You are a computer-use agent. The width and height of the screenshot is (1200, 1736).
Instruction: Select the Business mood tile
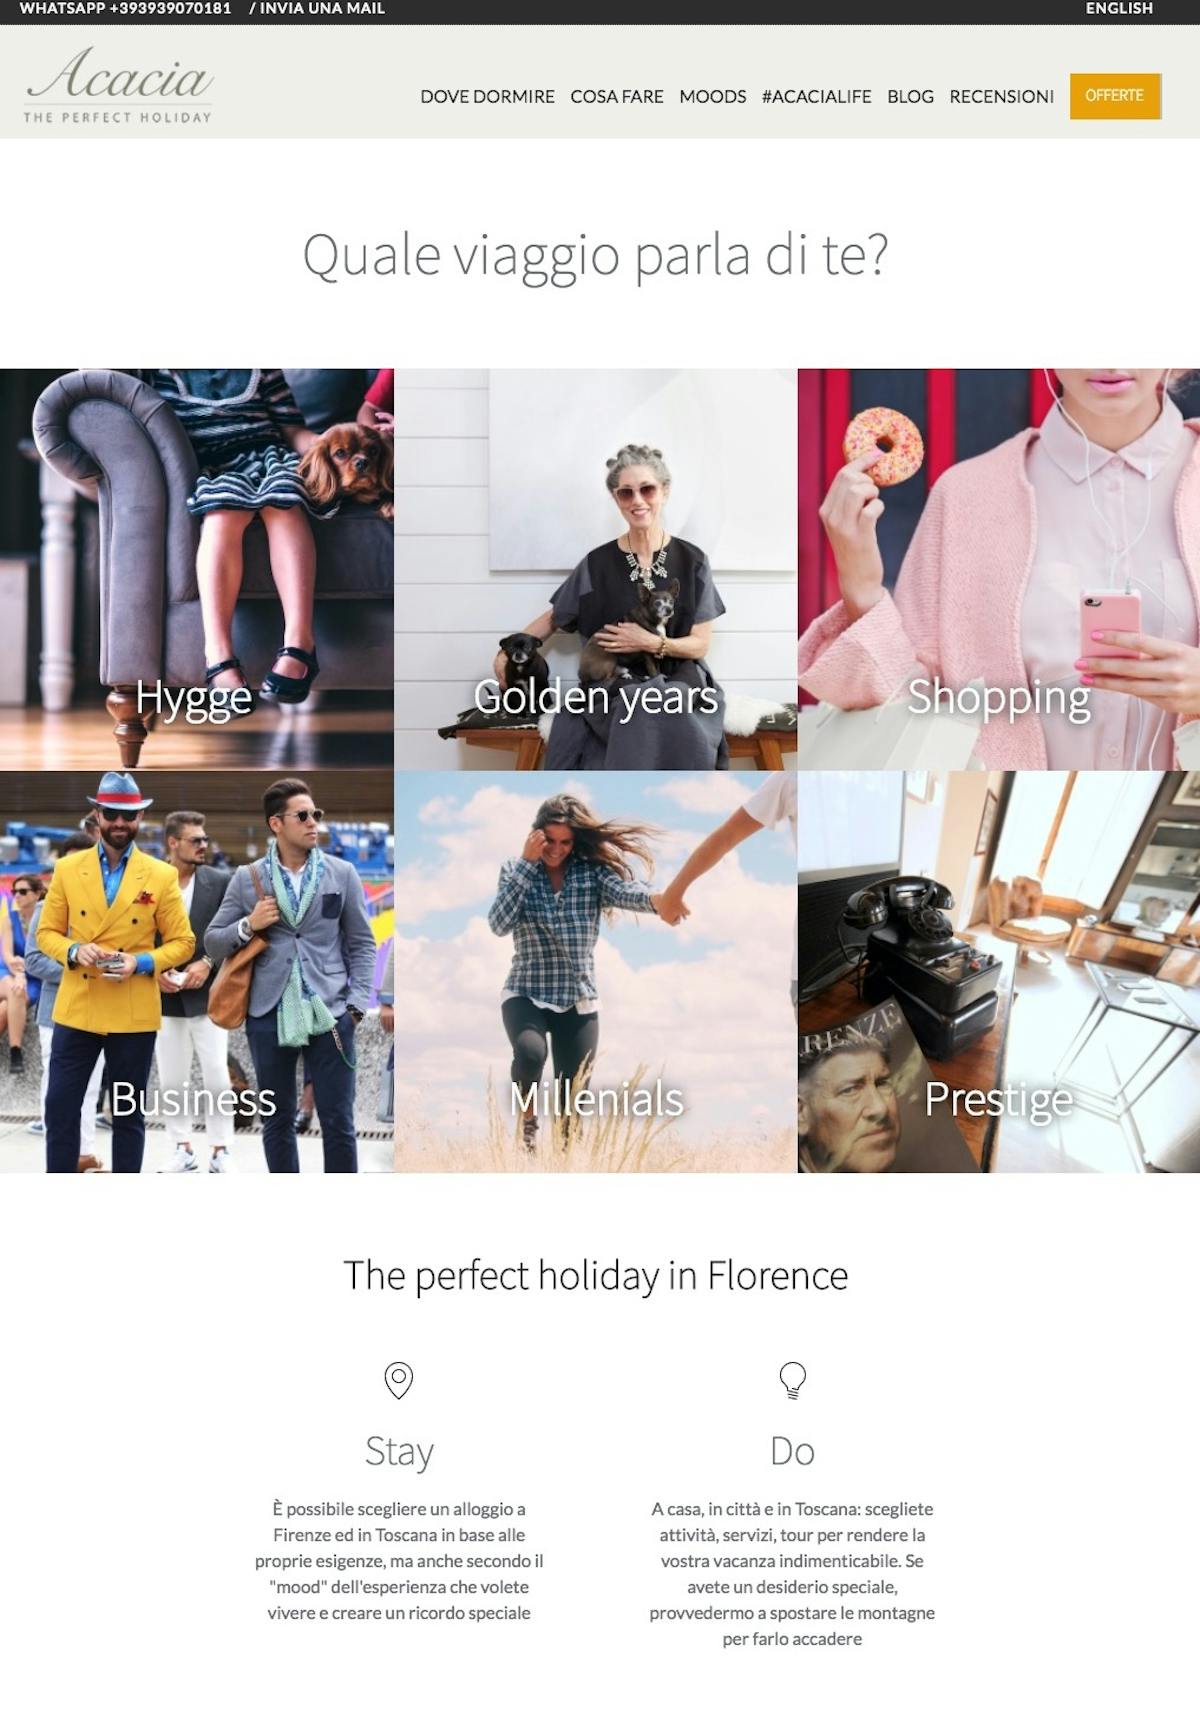[x=197, y=972]
